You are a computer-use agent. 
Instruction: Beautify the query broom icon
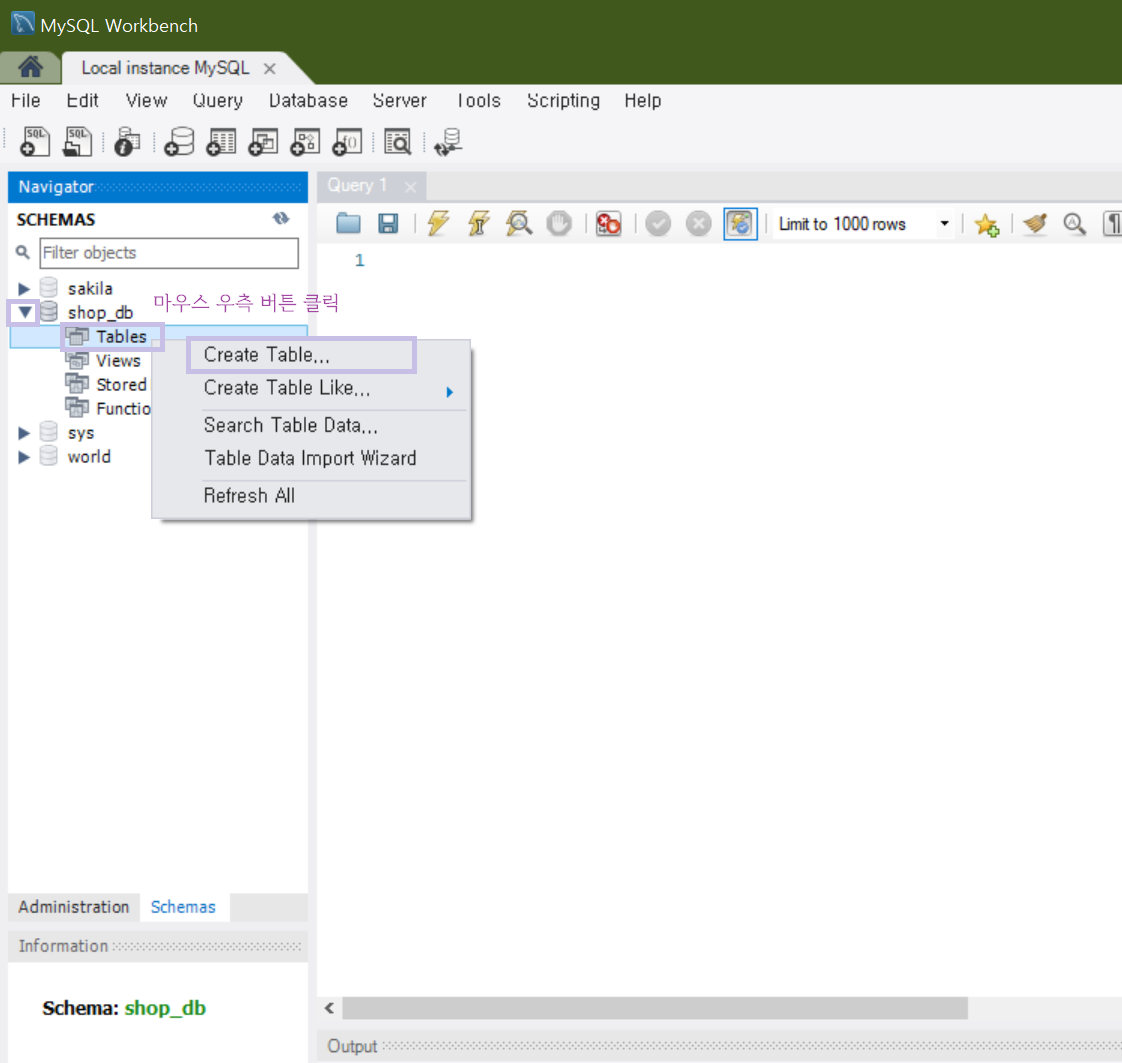(x=1035, y=224)
